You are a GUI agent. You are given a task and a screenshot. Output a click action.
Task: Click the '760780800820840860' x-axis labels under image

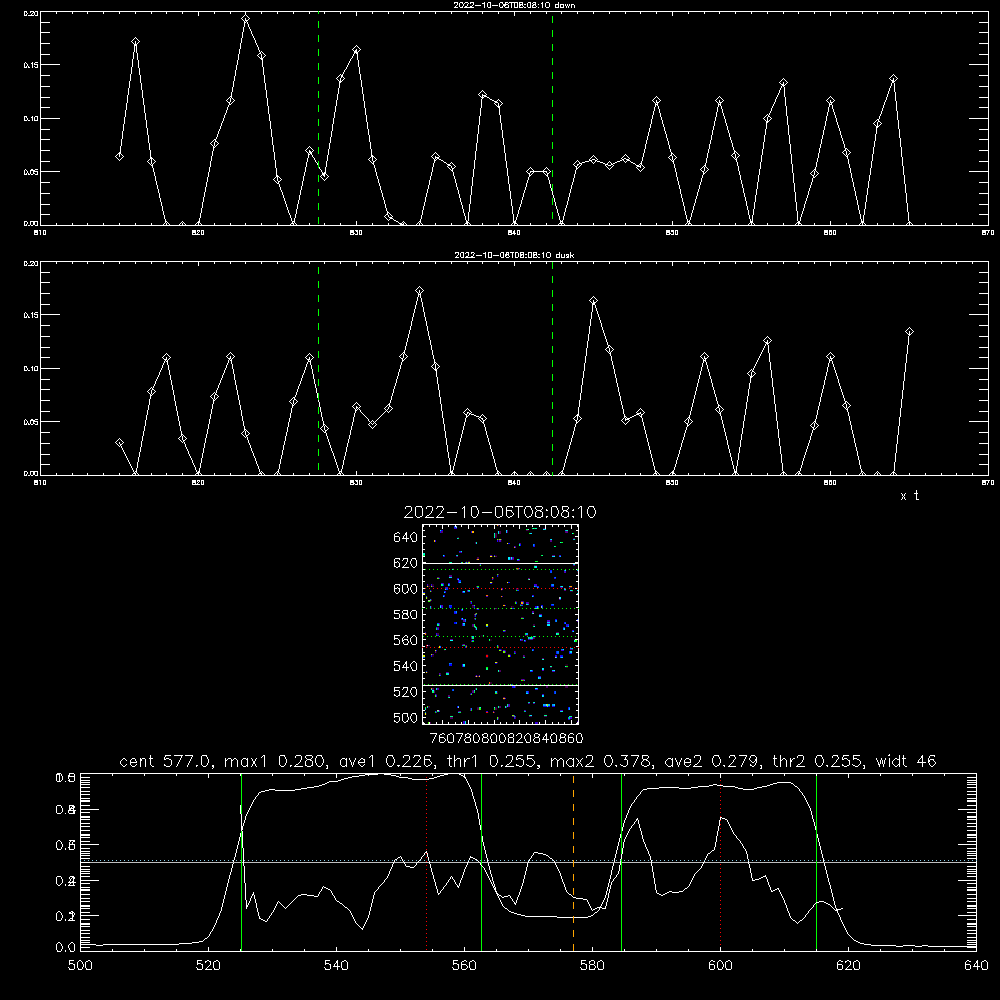click(x=507, y=738)
